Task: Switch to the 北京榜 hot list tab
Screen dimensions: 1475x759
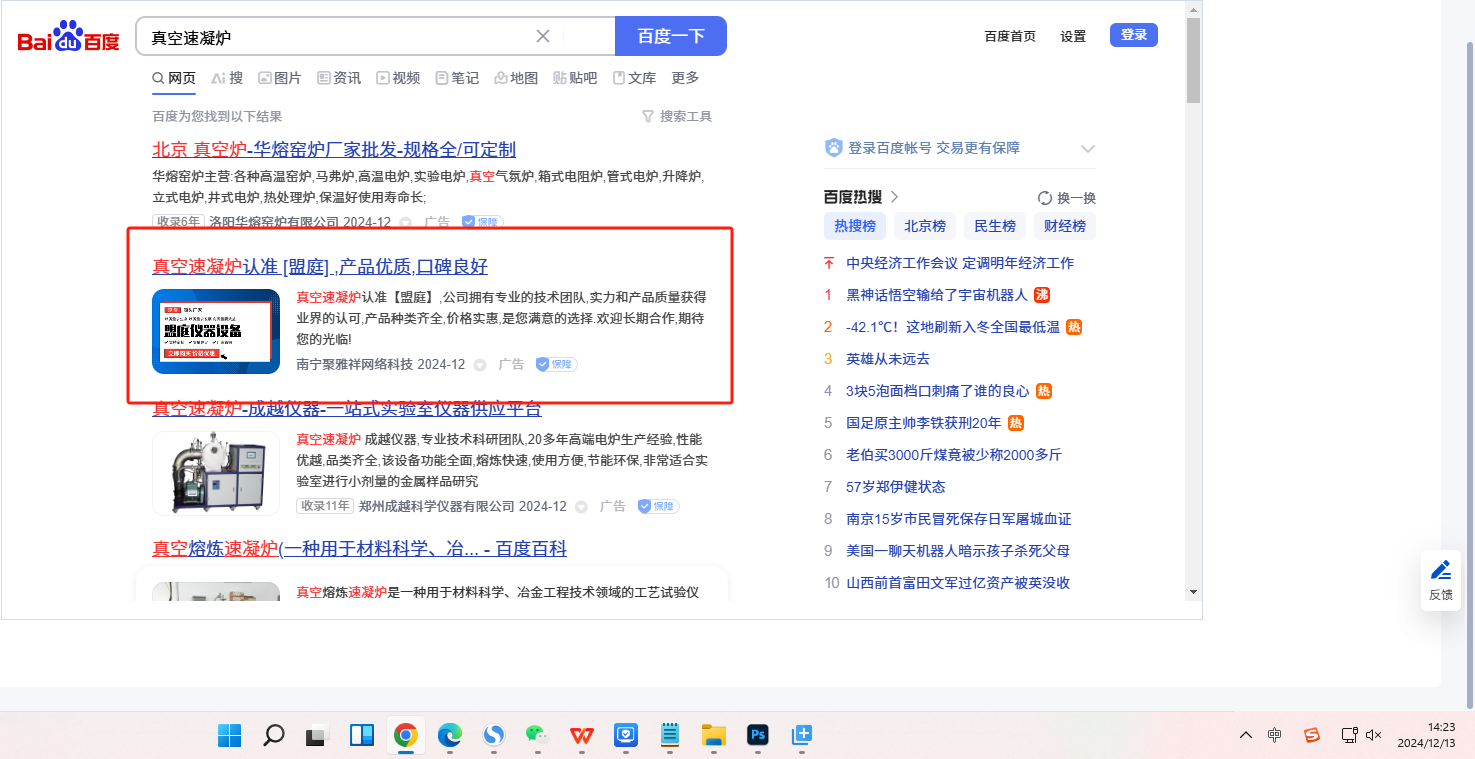Action: [x=925, y=226]
